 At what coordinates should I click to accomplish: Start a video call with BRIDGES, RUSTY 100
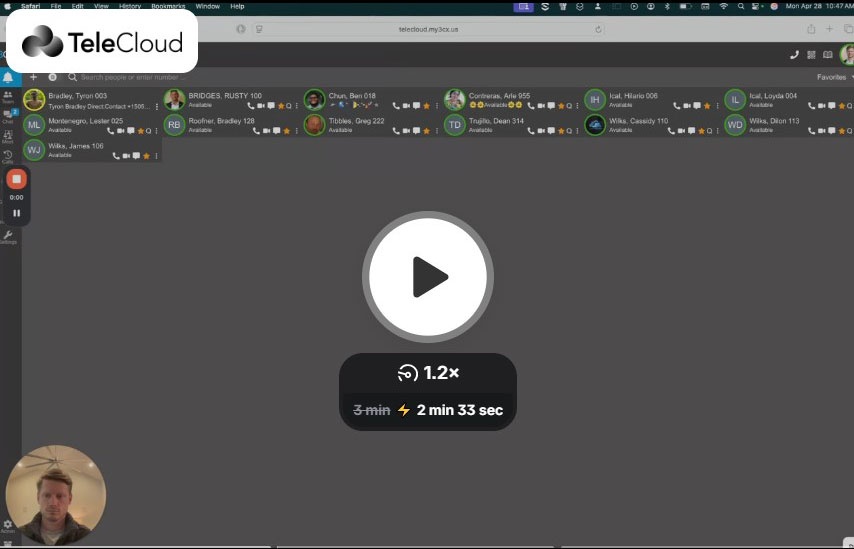261,106
